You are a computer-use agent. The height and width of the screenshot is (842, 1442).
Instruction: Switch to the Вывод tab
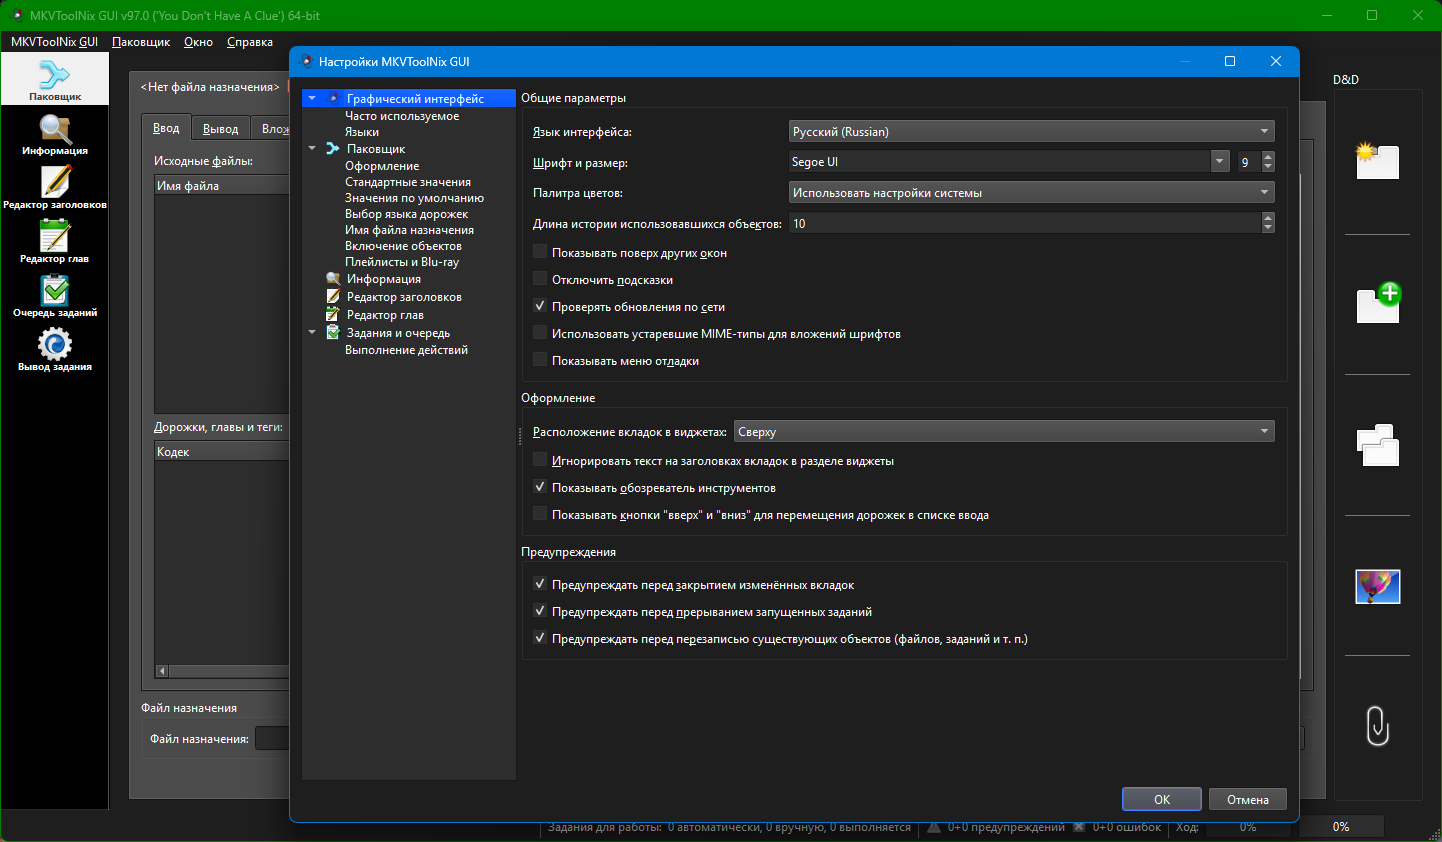click(x=220, y=129)
